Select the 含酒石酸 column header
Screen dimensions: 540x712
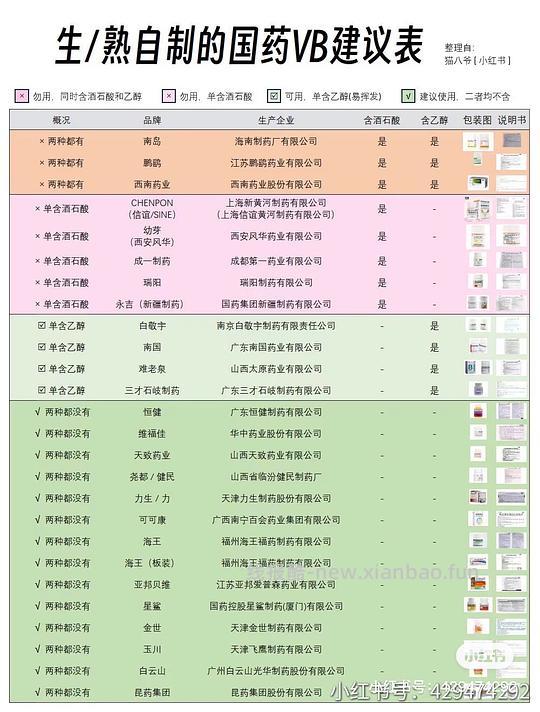pos(382,120)
